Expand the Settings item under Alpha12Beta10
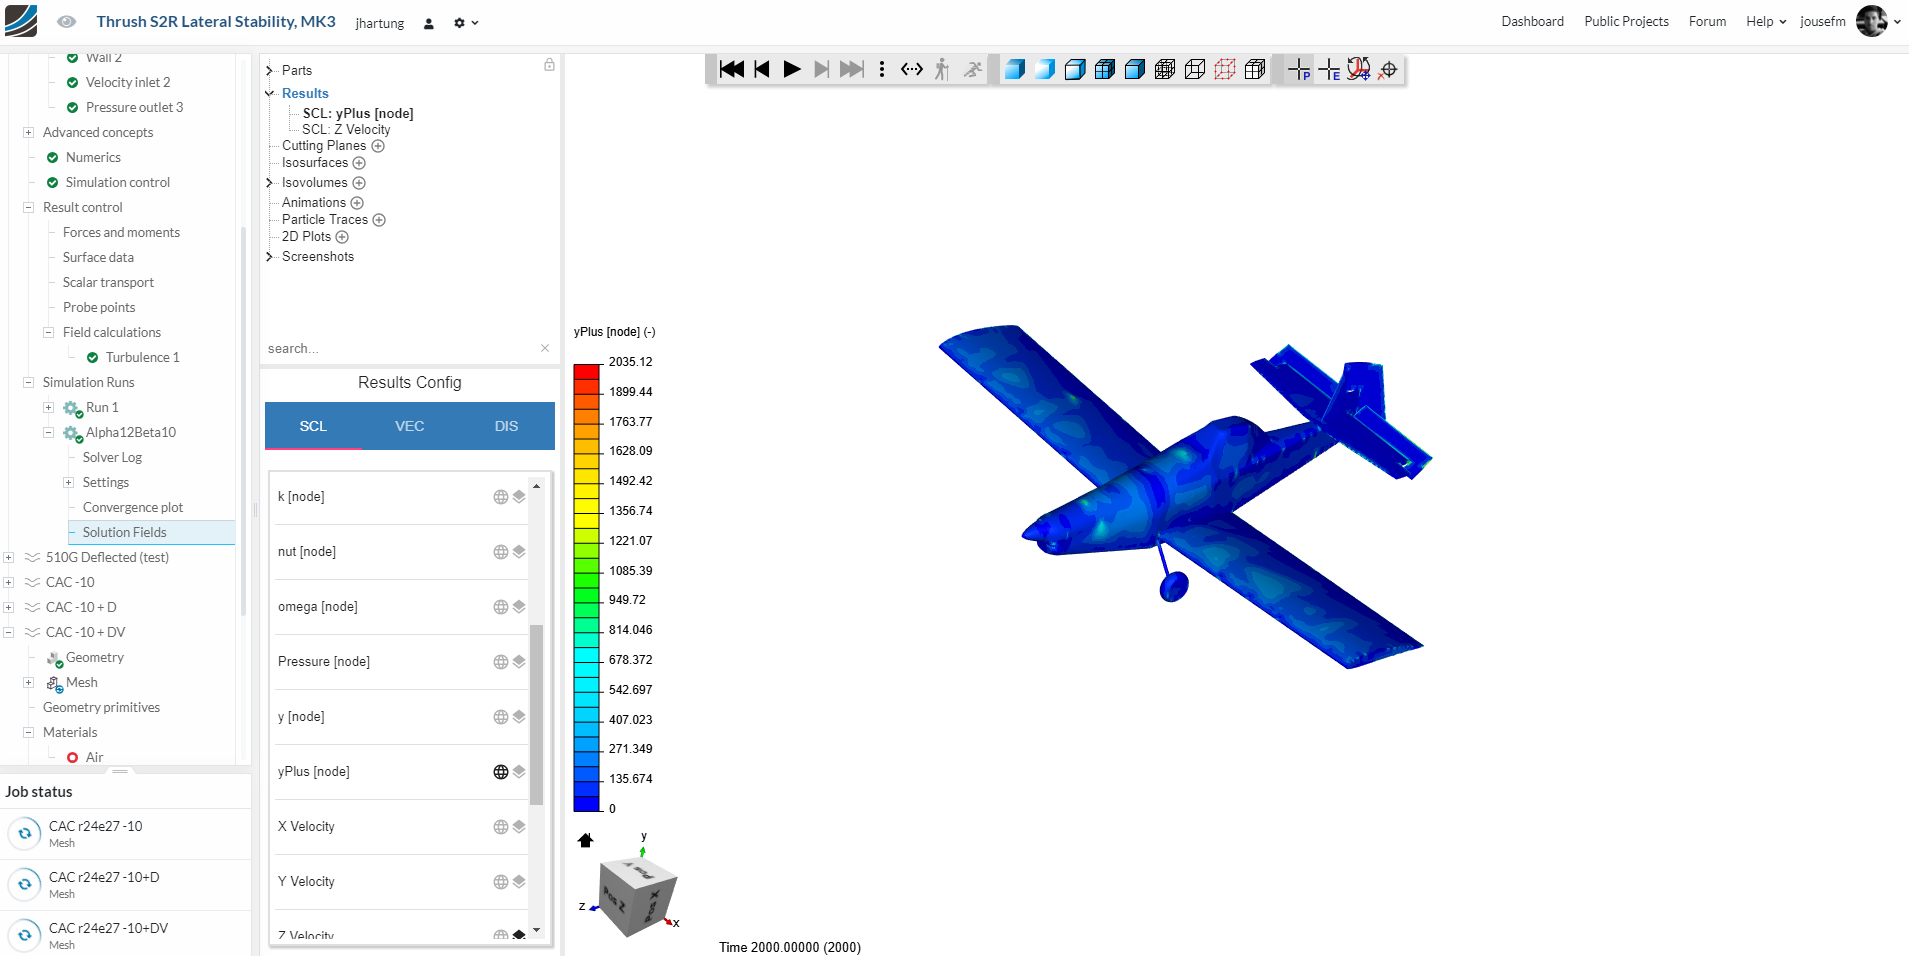 [68, 483]
